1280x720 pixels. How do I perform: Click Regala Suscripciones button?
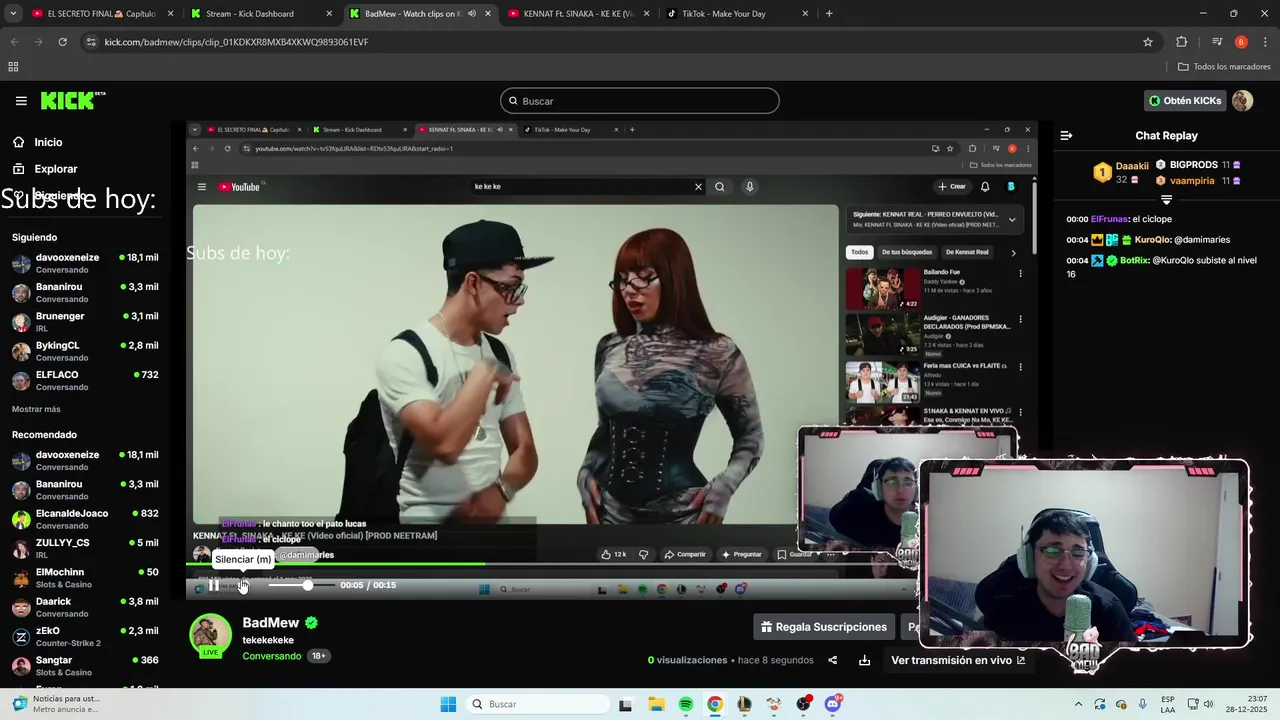coord(824,627)
